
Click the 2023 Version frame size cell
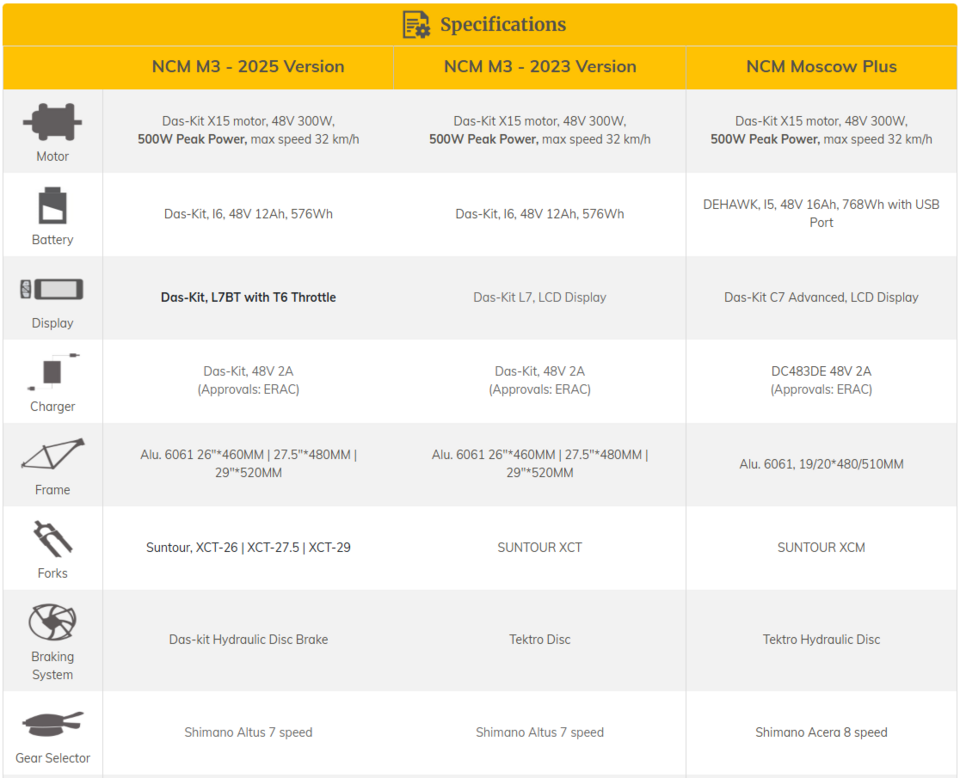click(540, 463)
